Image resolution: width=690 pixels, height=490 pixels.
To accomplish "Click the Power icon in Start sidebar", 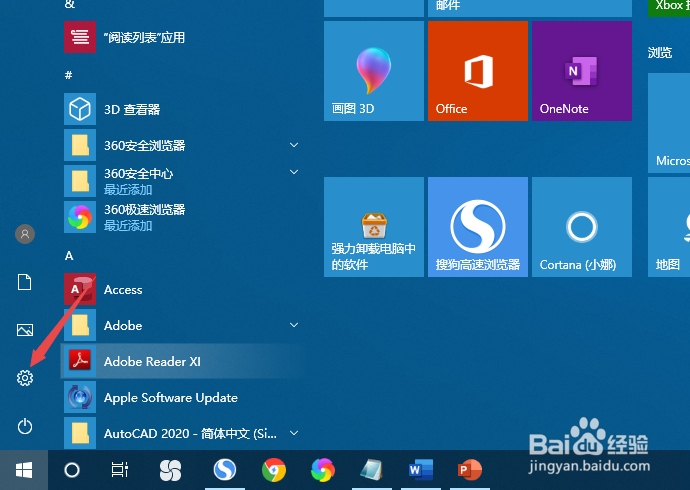I will (25, 426).
